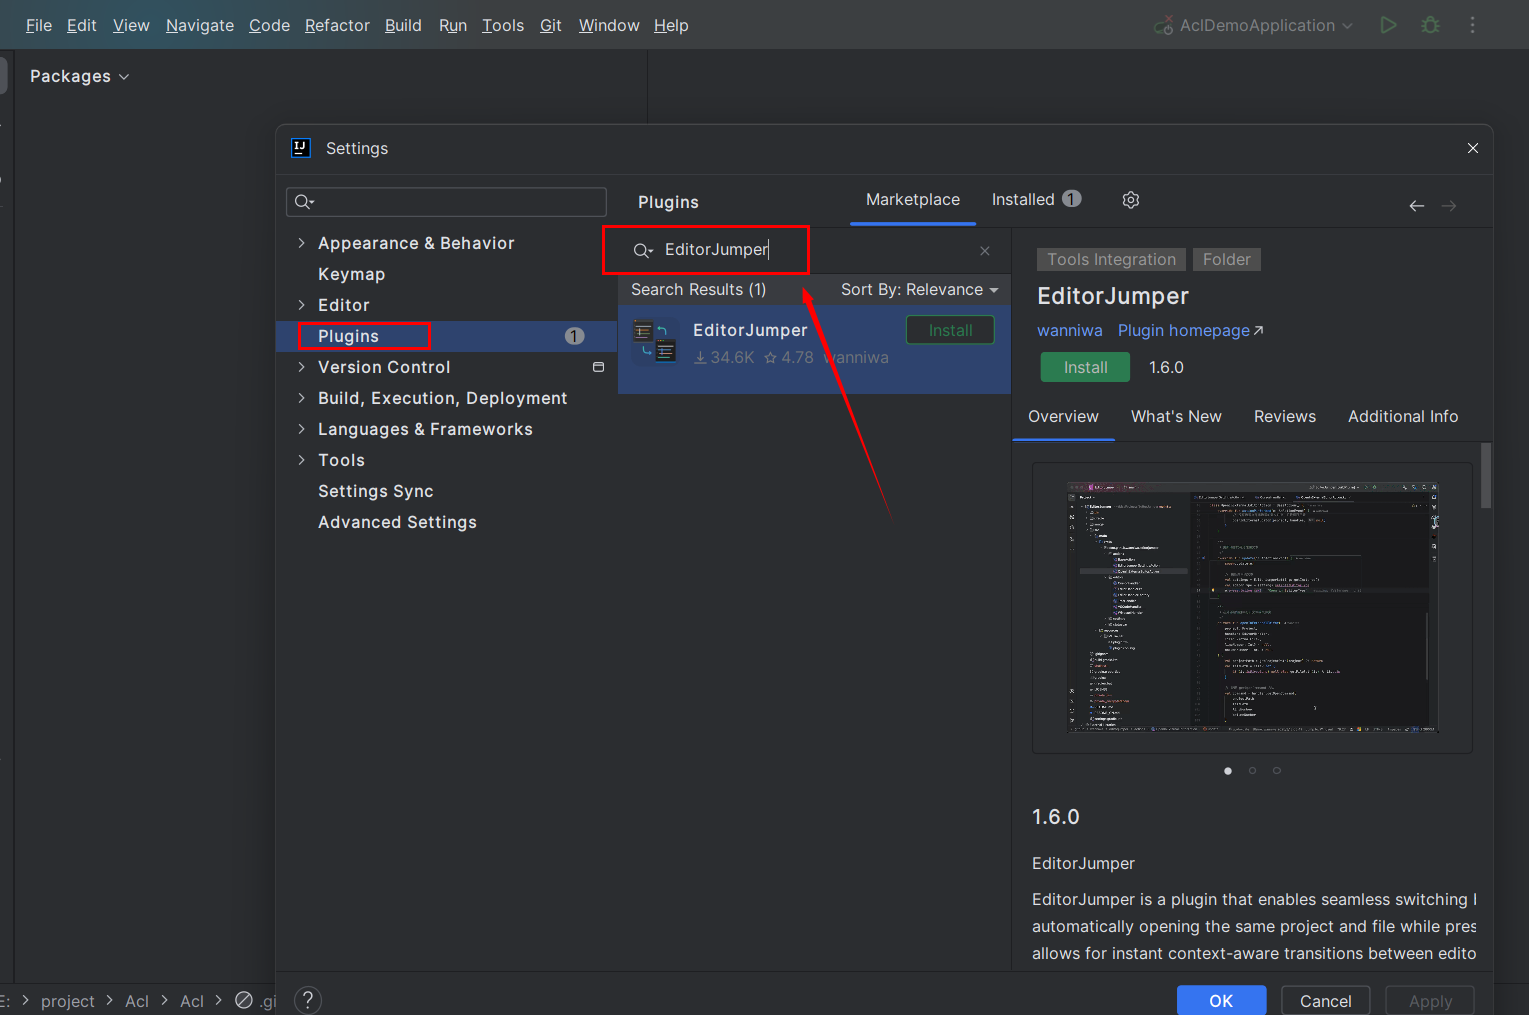Click the EditorJumper screenshot preview thumbnail
This screenshot has height=1015, width=1529.
[x=1252, y=608]
